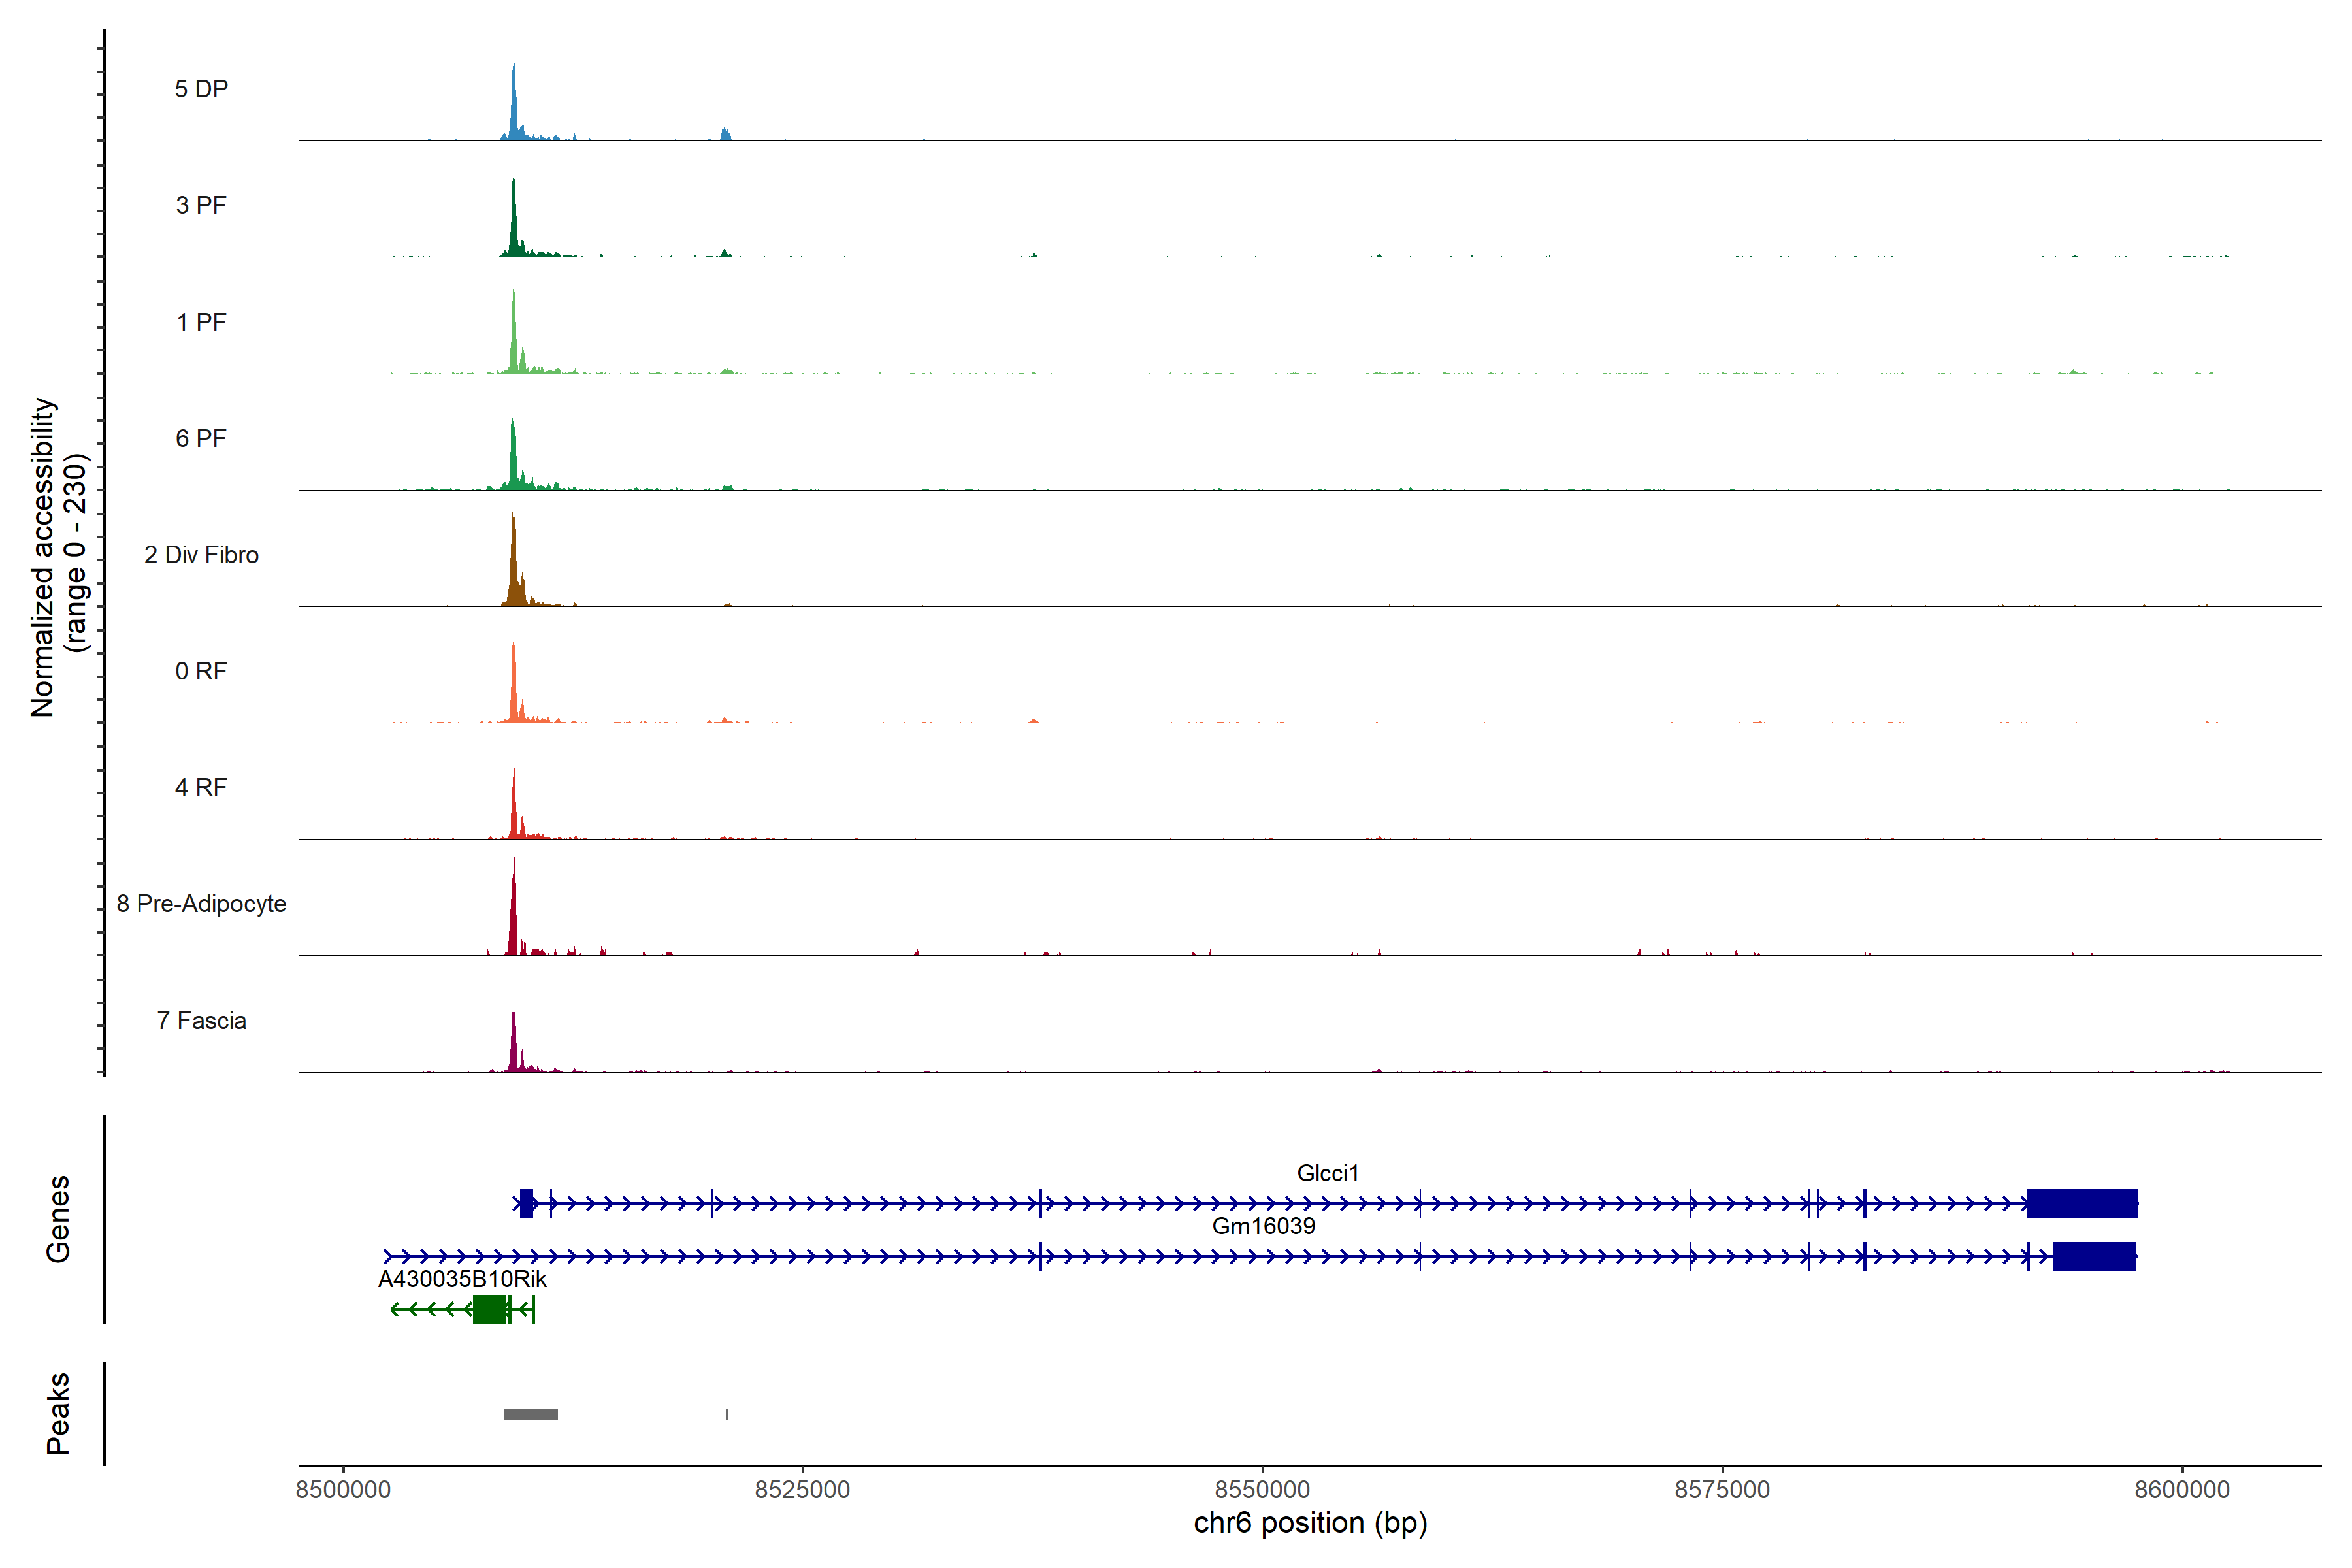Select the 2 Div Fibro track label
This screenshot has width=2352, height=1568.
201,555
